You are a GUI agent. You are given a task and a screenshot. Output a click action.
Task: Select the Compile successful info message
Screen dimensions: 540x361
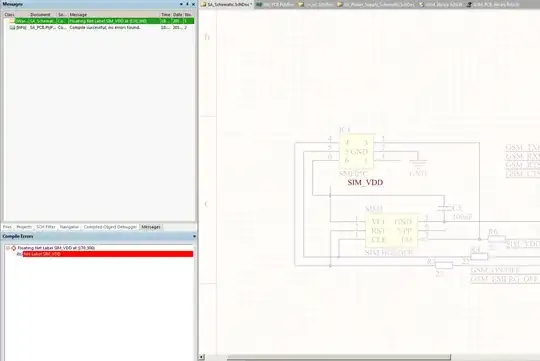pyautogui.click(x=102, y=27)
